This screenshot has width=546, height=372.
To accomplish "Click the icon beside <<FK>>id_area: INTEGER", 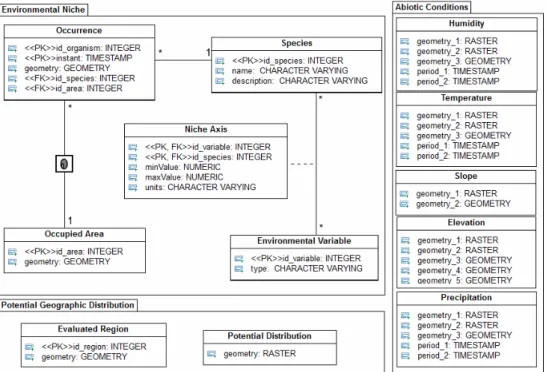I will (x=13, y=88).
